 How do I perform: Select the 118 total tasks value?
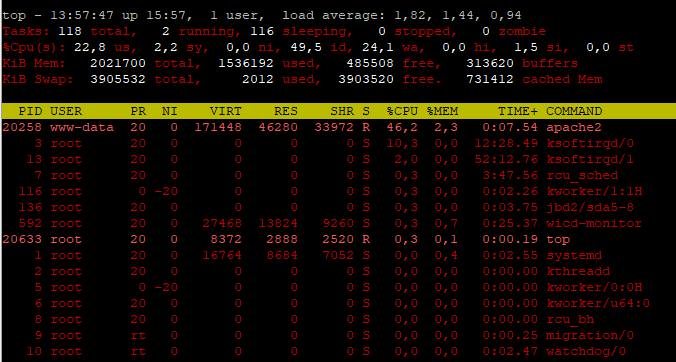click(x=70, y=31)
